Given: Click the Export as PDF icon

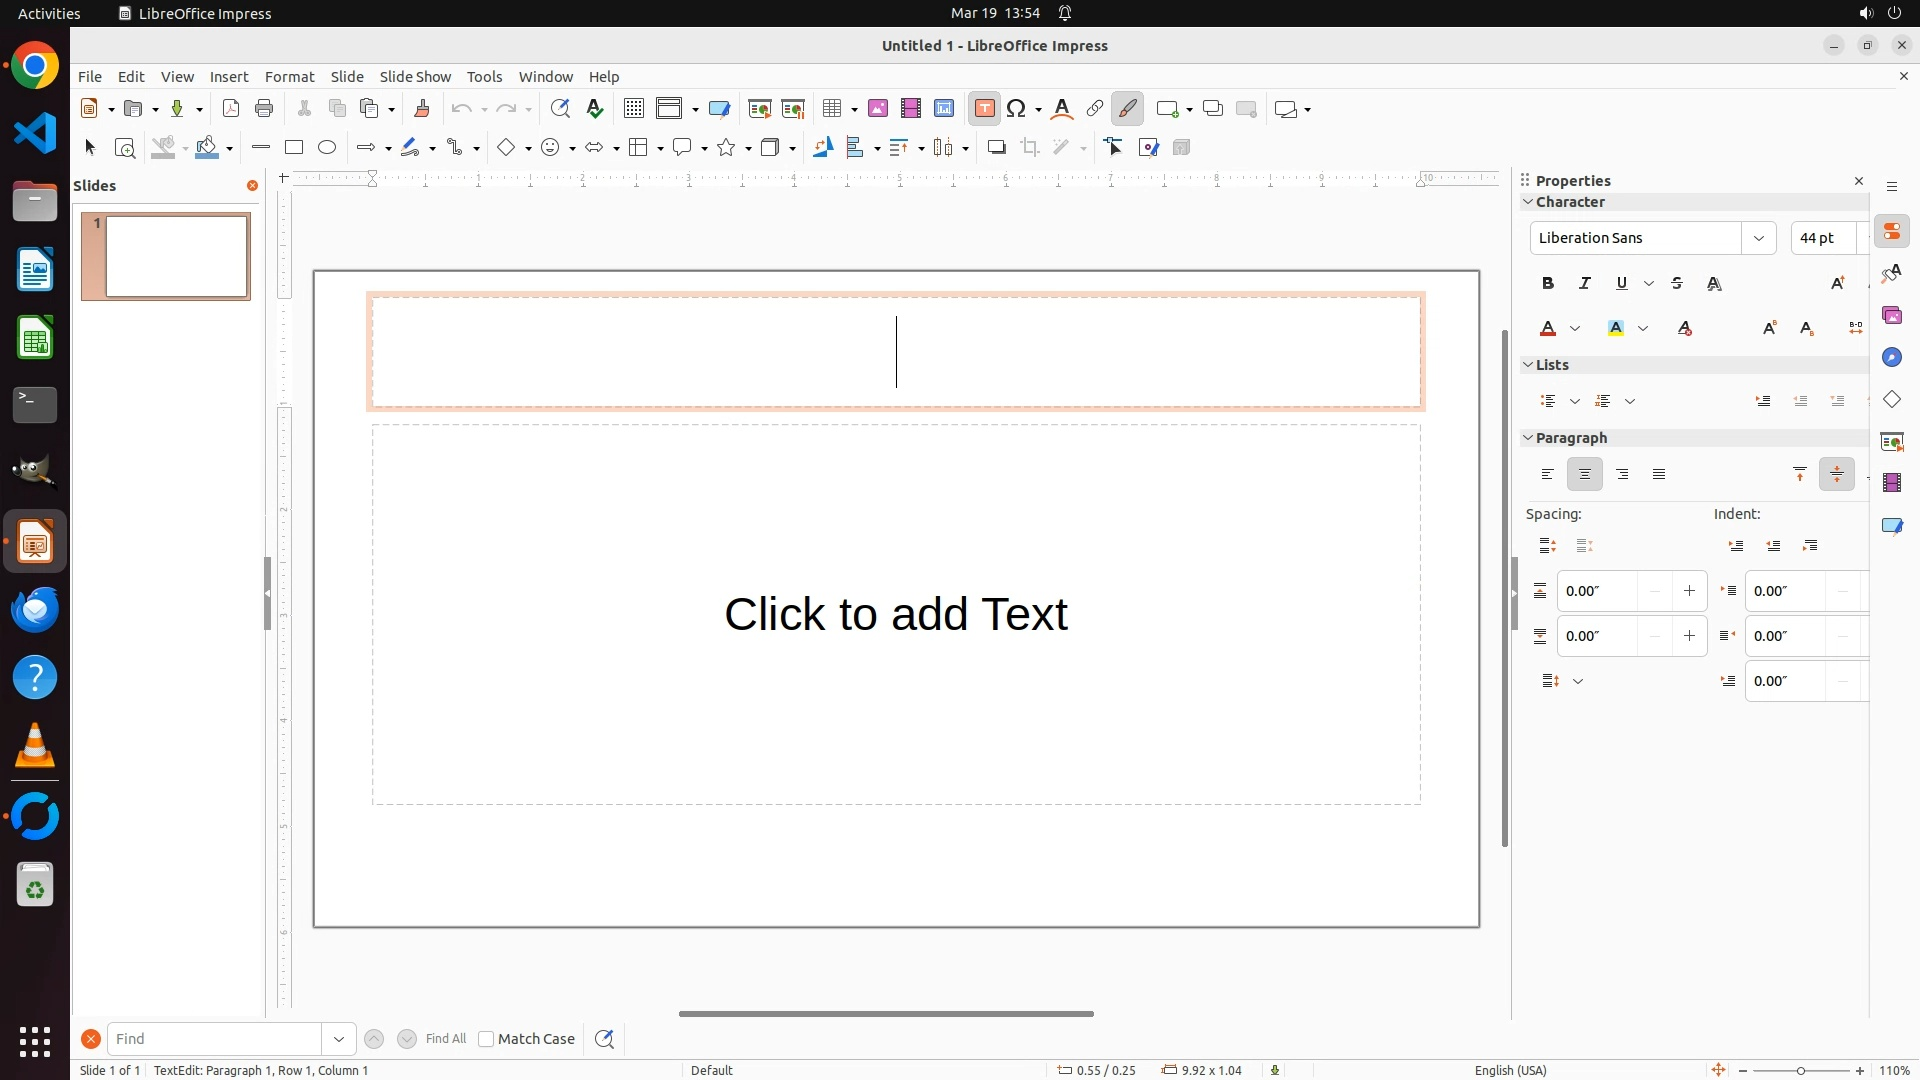Looking at the screenshot, I should pos(231,109).
